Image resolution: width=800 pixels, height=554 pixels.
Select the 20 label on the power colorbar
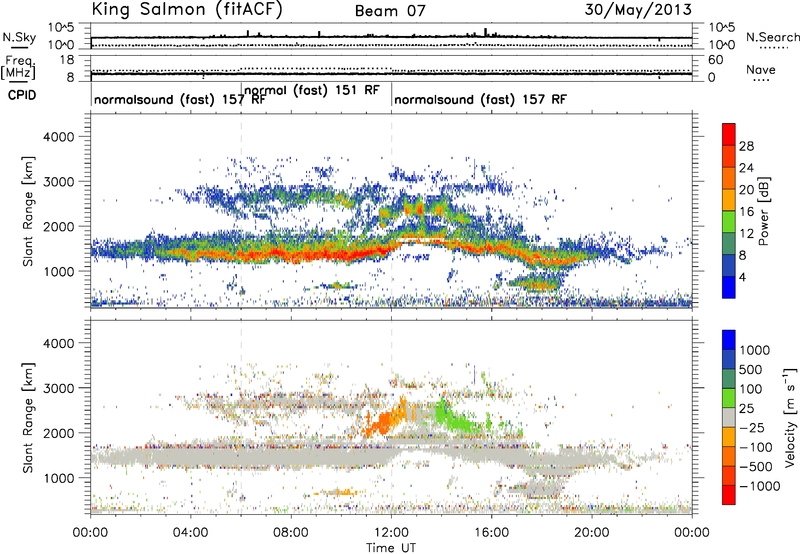[x=746, y=190]
